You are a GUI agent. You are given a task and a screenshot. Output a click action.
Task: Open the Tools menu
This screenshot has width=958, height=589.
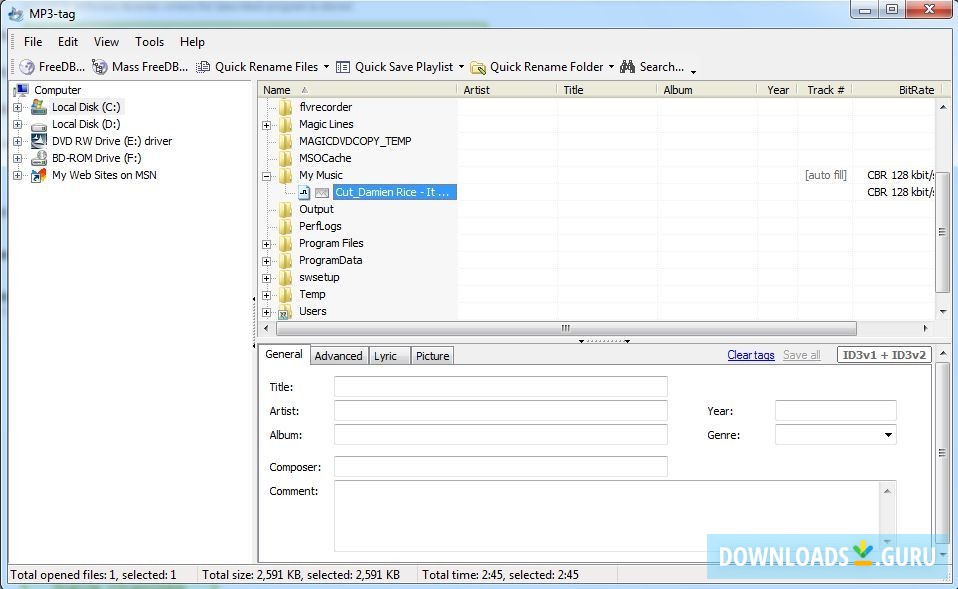tap(150, 42)
